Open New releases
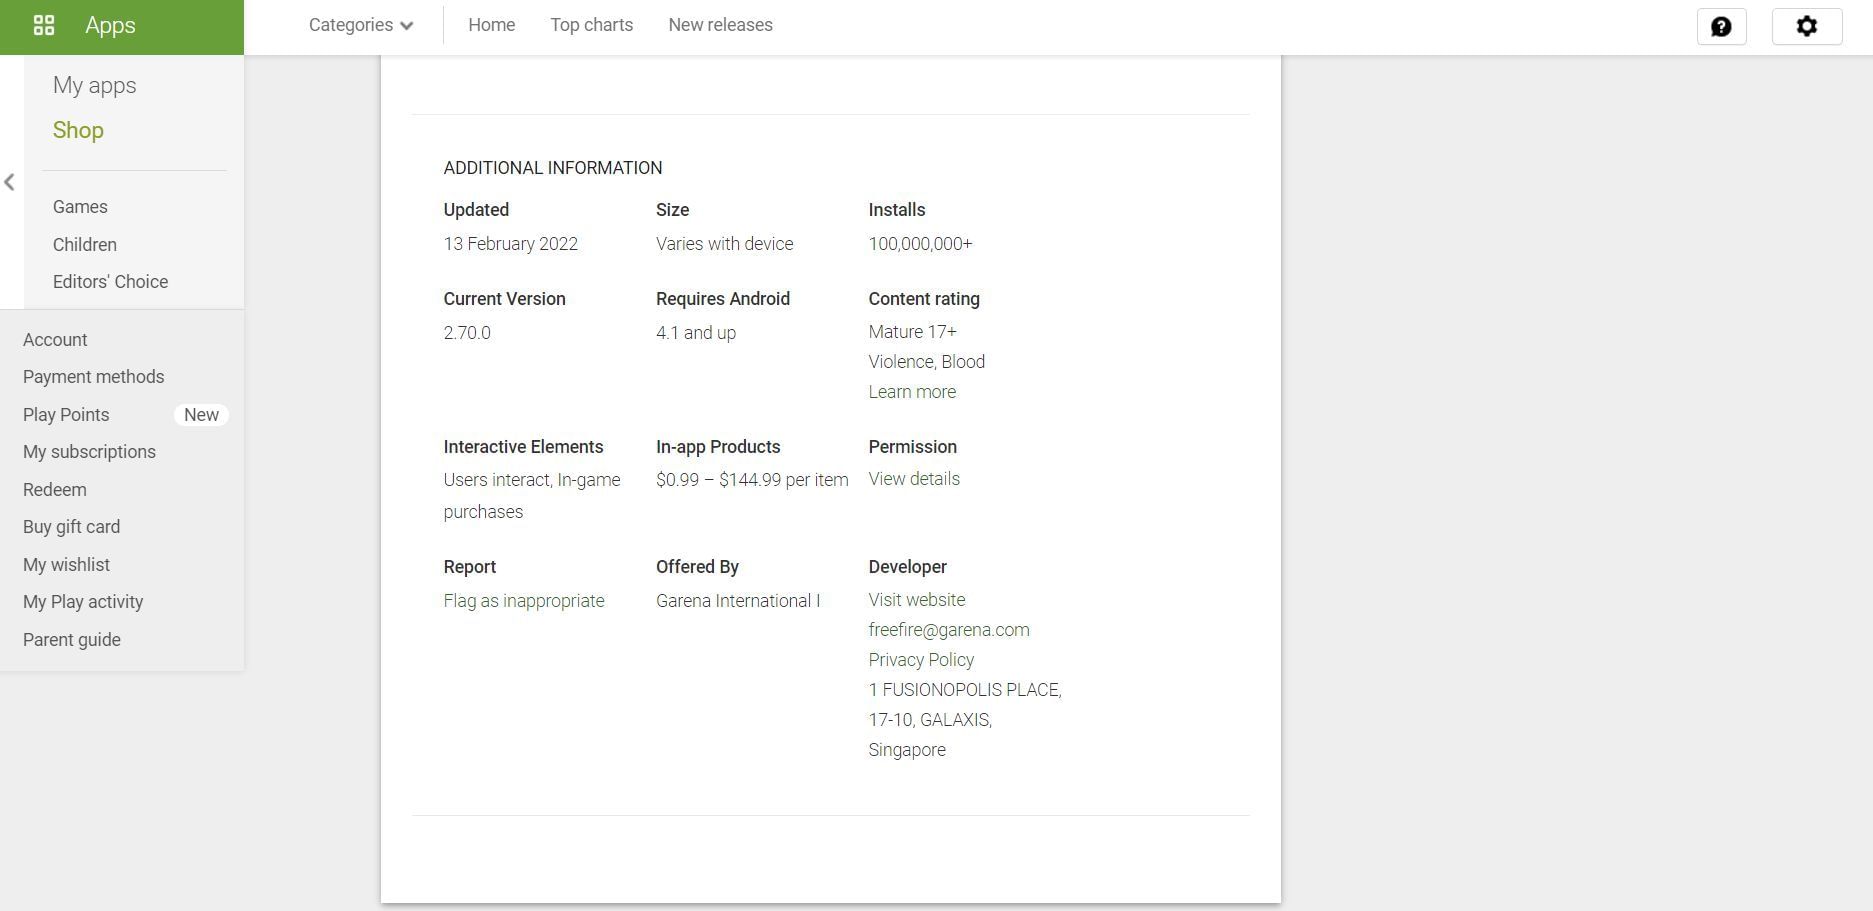This screenshot has width=1873, height=911. pos(720,25)
